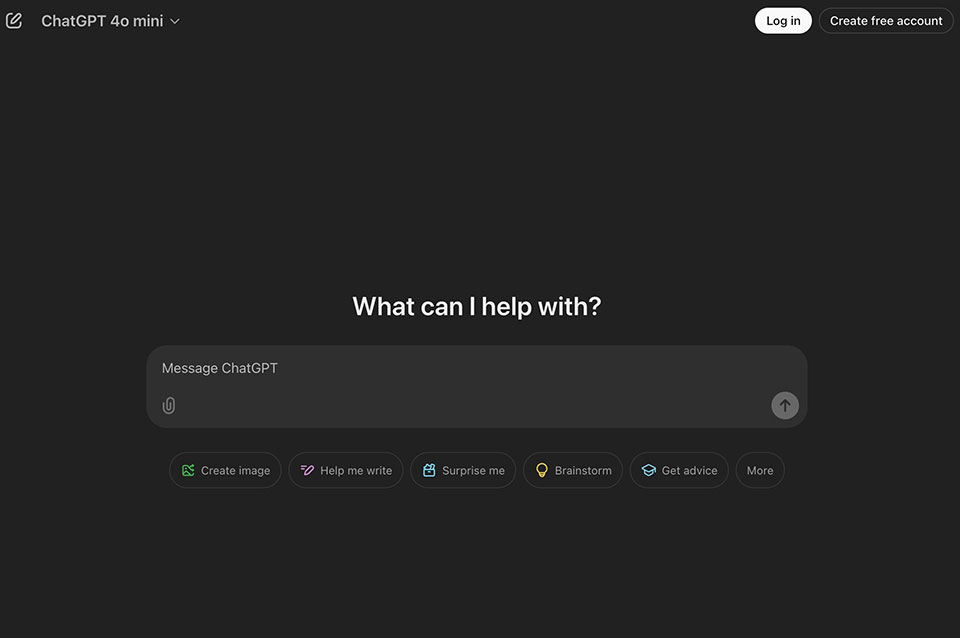The image size is (960, 638).
Task: Open the ChatGPT 4o mini model dropdown
Action: click(x=110, y=21)
